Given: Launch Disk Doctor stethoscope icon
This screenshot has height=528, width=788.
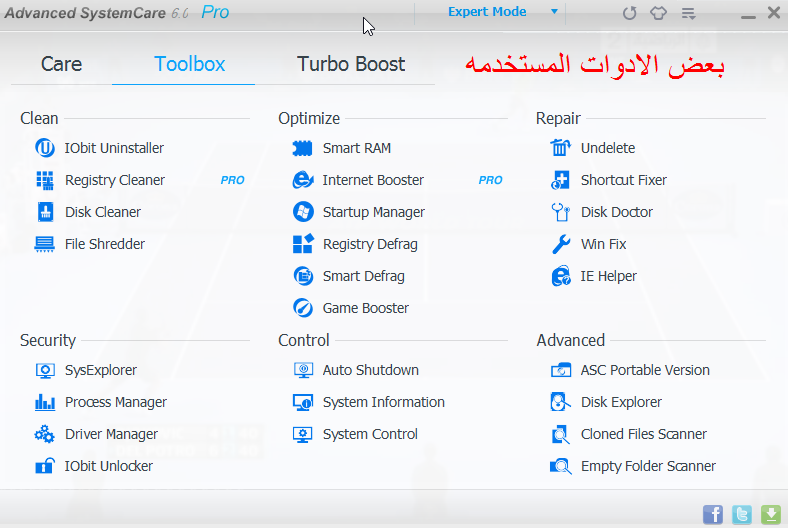Looking at the screenshot, I should [560, 213].
